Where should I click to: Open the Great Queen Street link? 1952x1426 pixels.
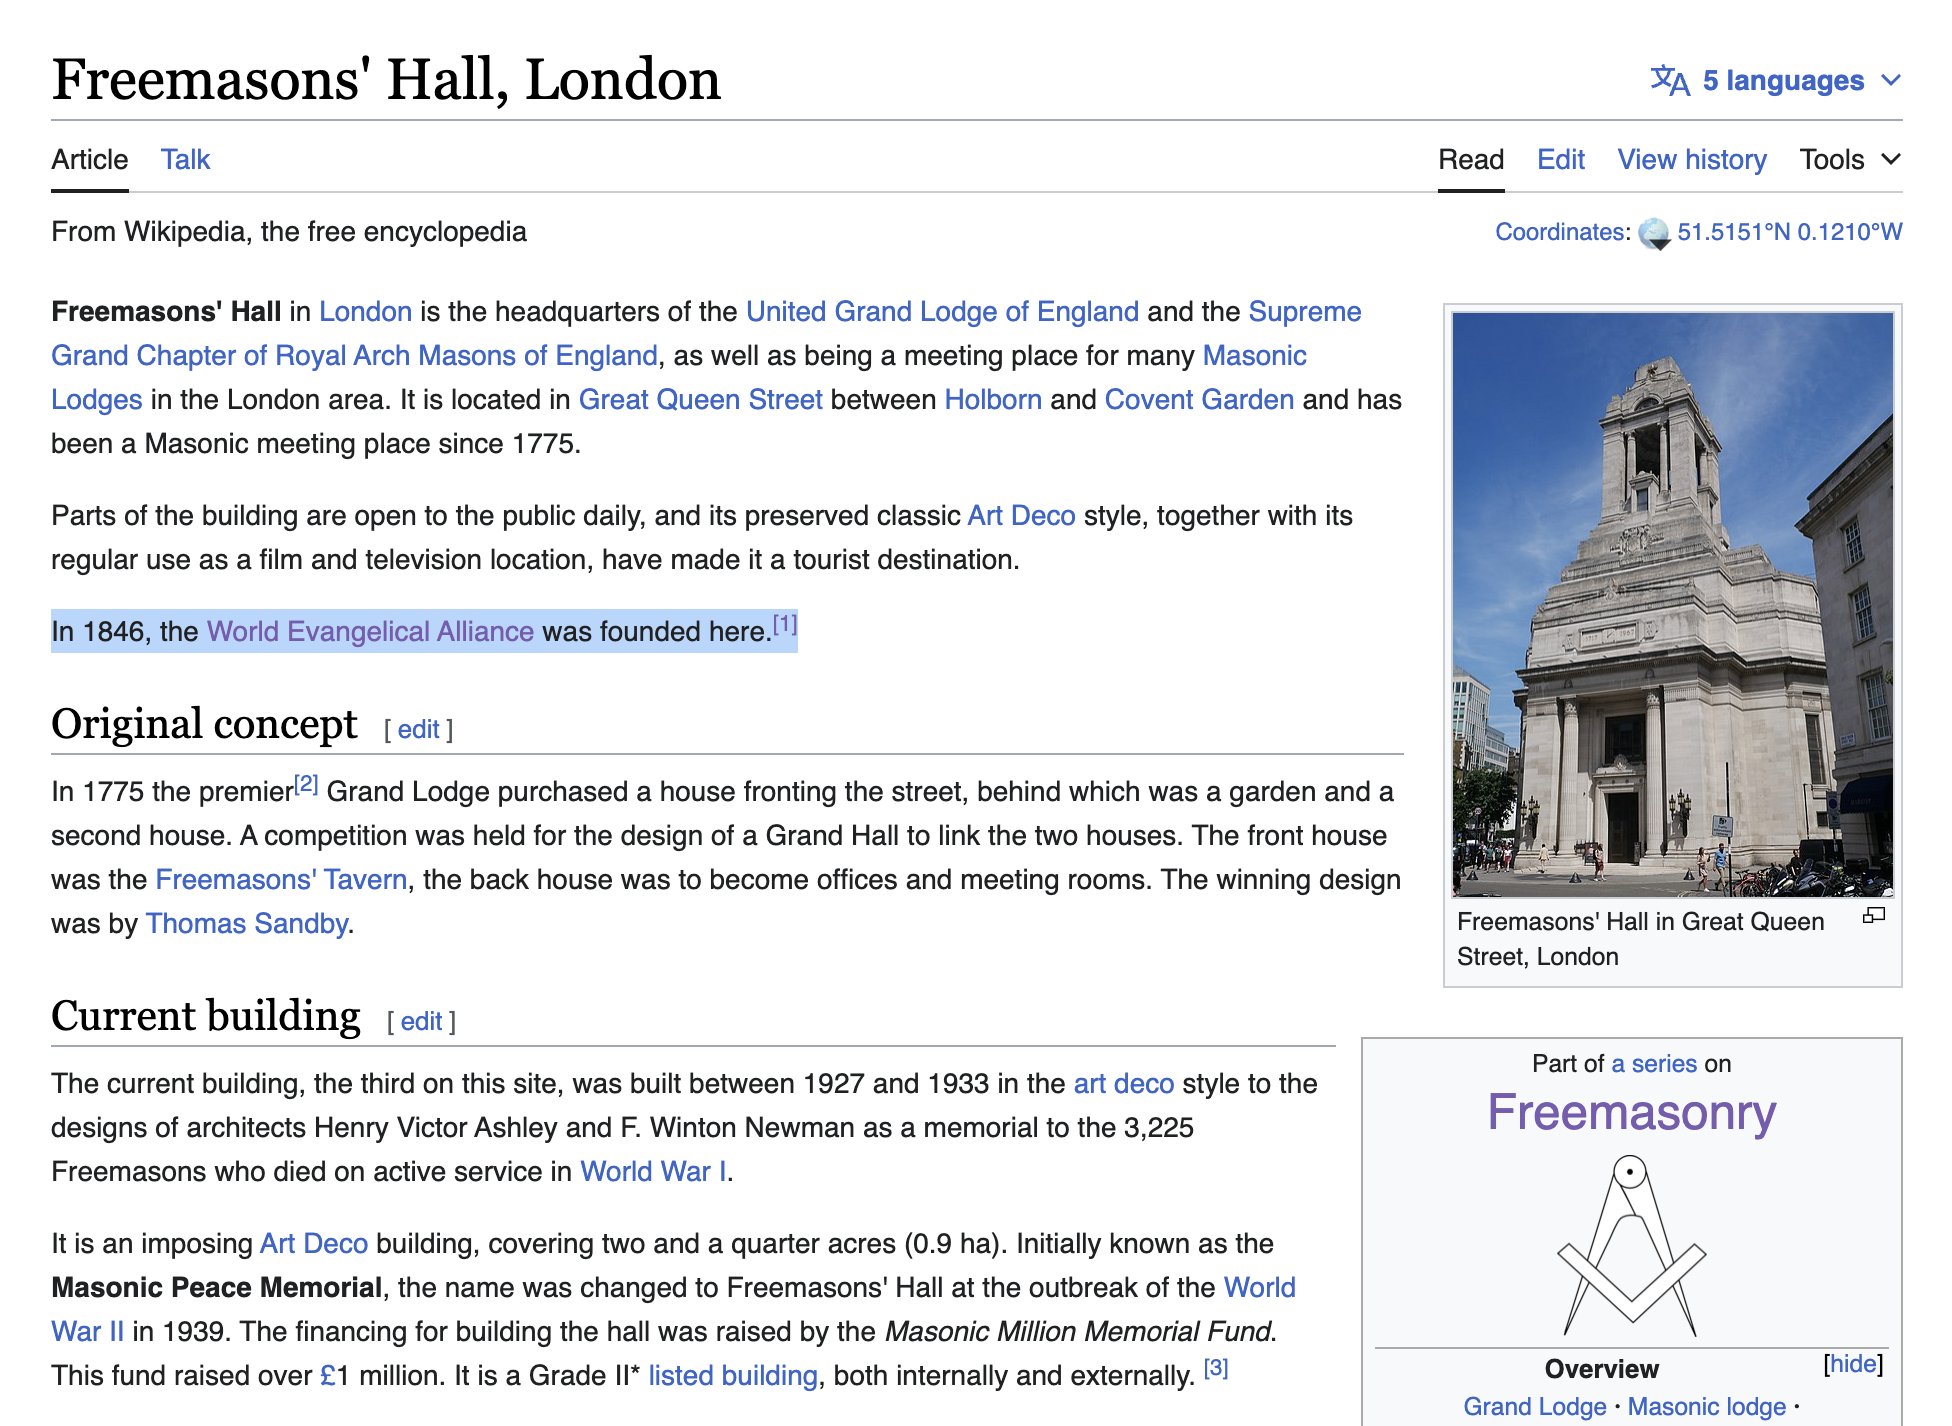pyautogui.click(x=700, y=399)
